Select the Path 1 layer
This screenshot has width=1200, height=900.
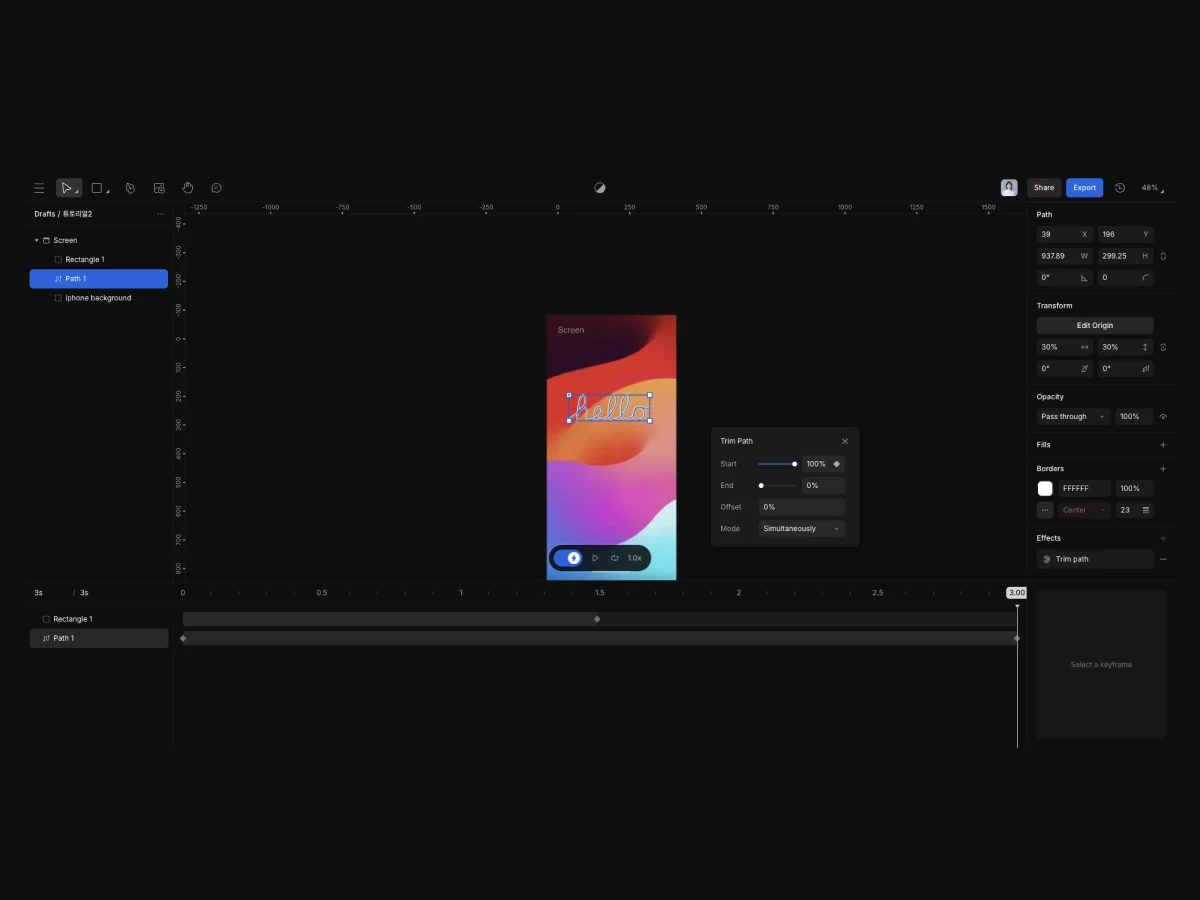click(98, 279)
